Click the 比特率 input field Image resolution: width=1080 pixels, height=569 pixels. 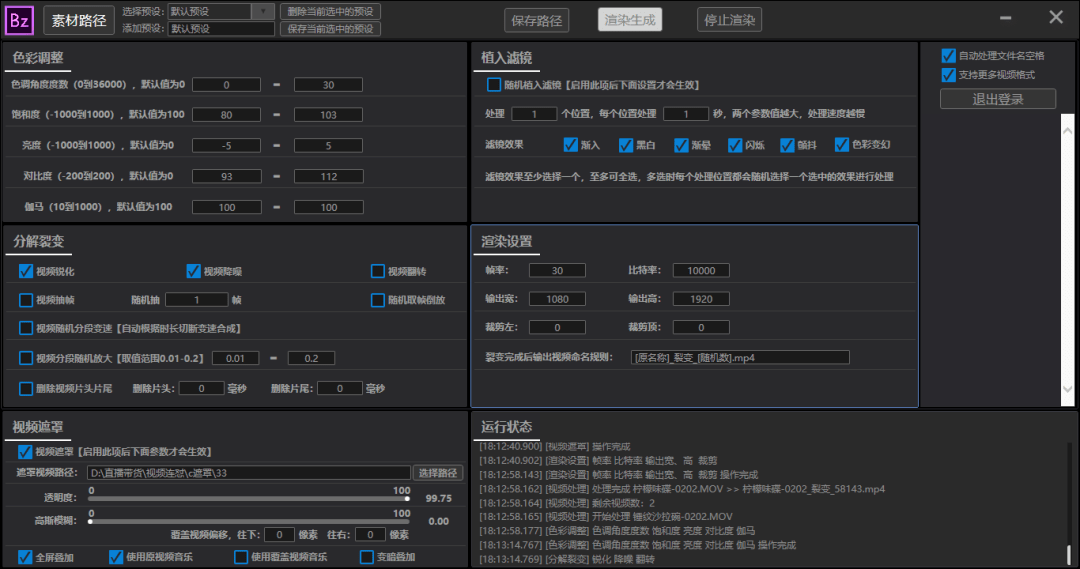[x=700, y=271]
